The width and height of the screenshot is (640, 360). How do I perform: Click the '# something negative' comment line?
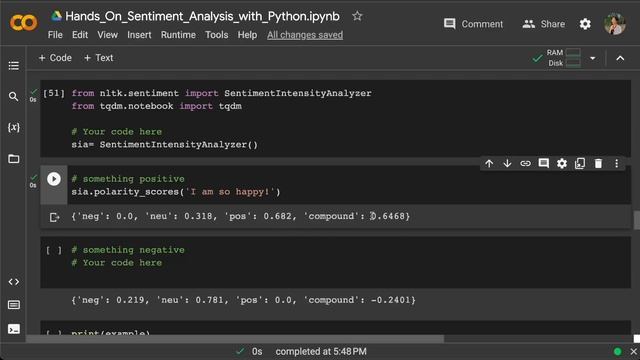coord(128,250)
